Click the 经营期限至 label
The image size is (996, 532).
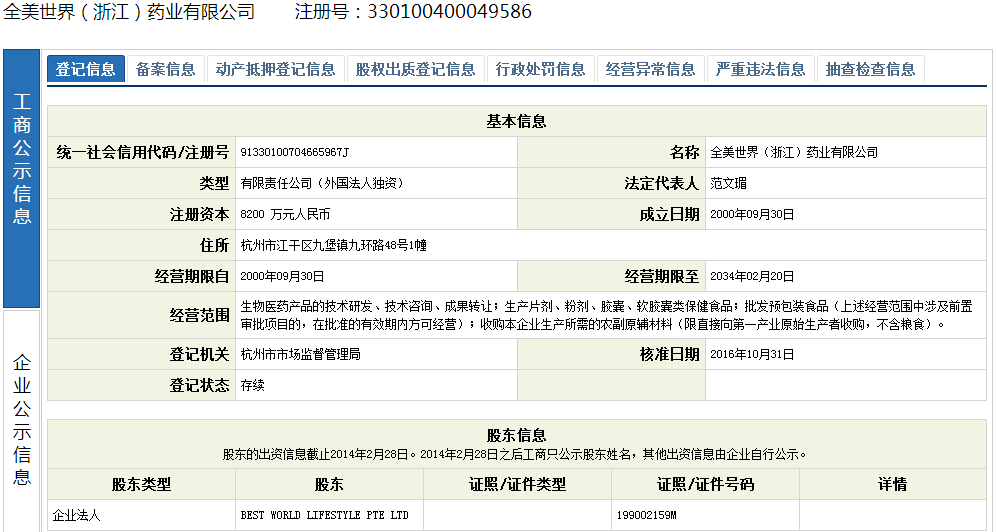[x=661, y=277]
